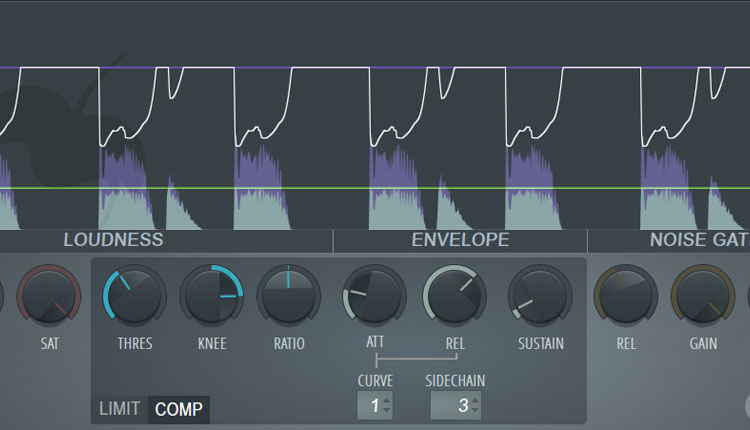Screen dimensions: 750x430
Task: Switch to COMP mode
Action: tap(178, 409)
